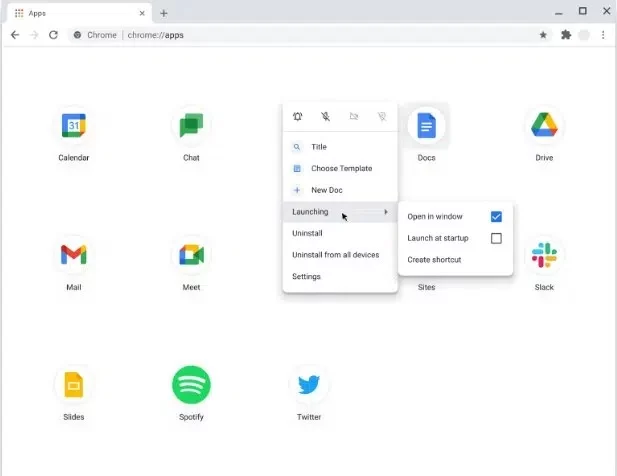Open Settings from the context menu
The height and width of the screenshot is (476, 617).
306,276
